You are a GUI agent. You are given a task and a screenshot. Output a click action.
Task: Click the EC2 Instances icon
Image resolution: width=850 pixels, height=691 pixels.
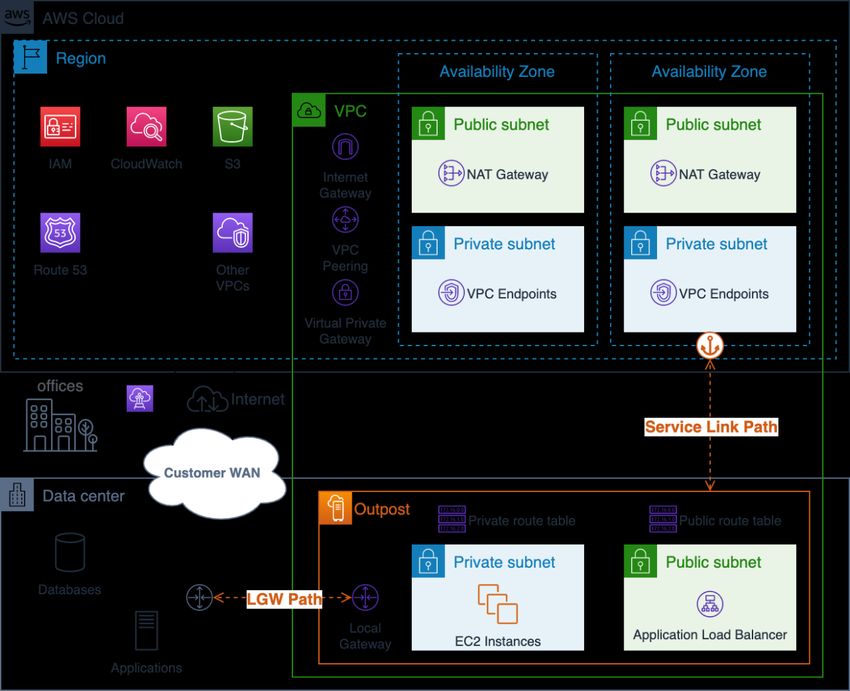[x=498, y=604]
